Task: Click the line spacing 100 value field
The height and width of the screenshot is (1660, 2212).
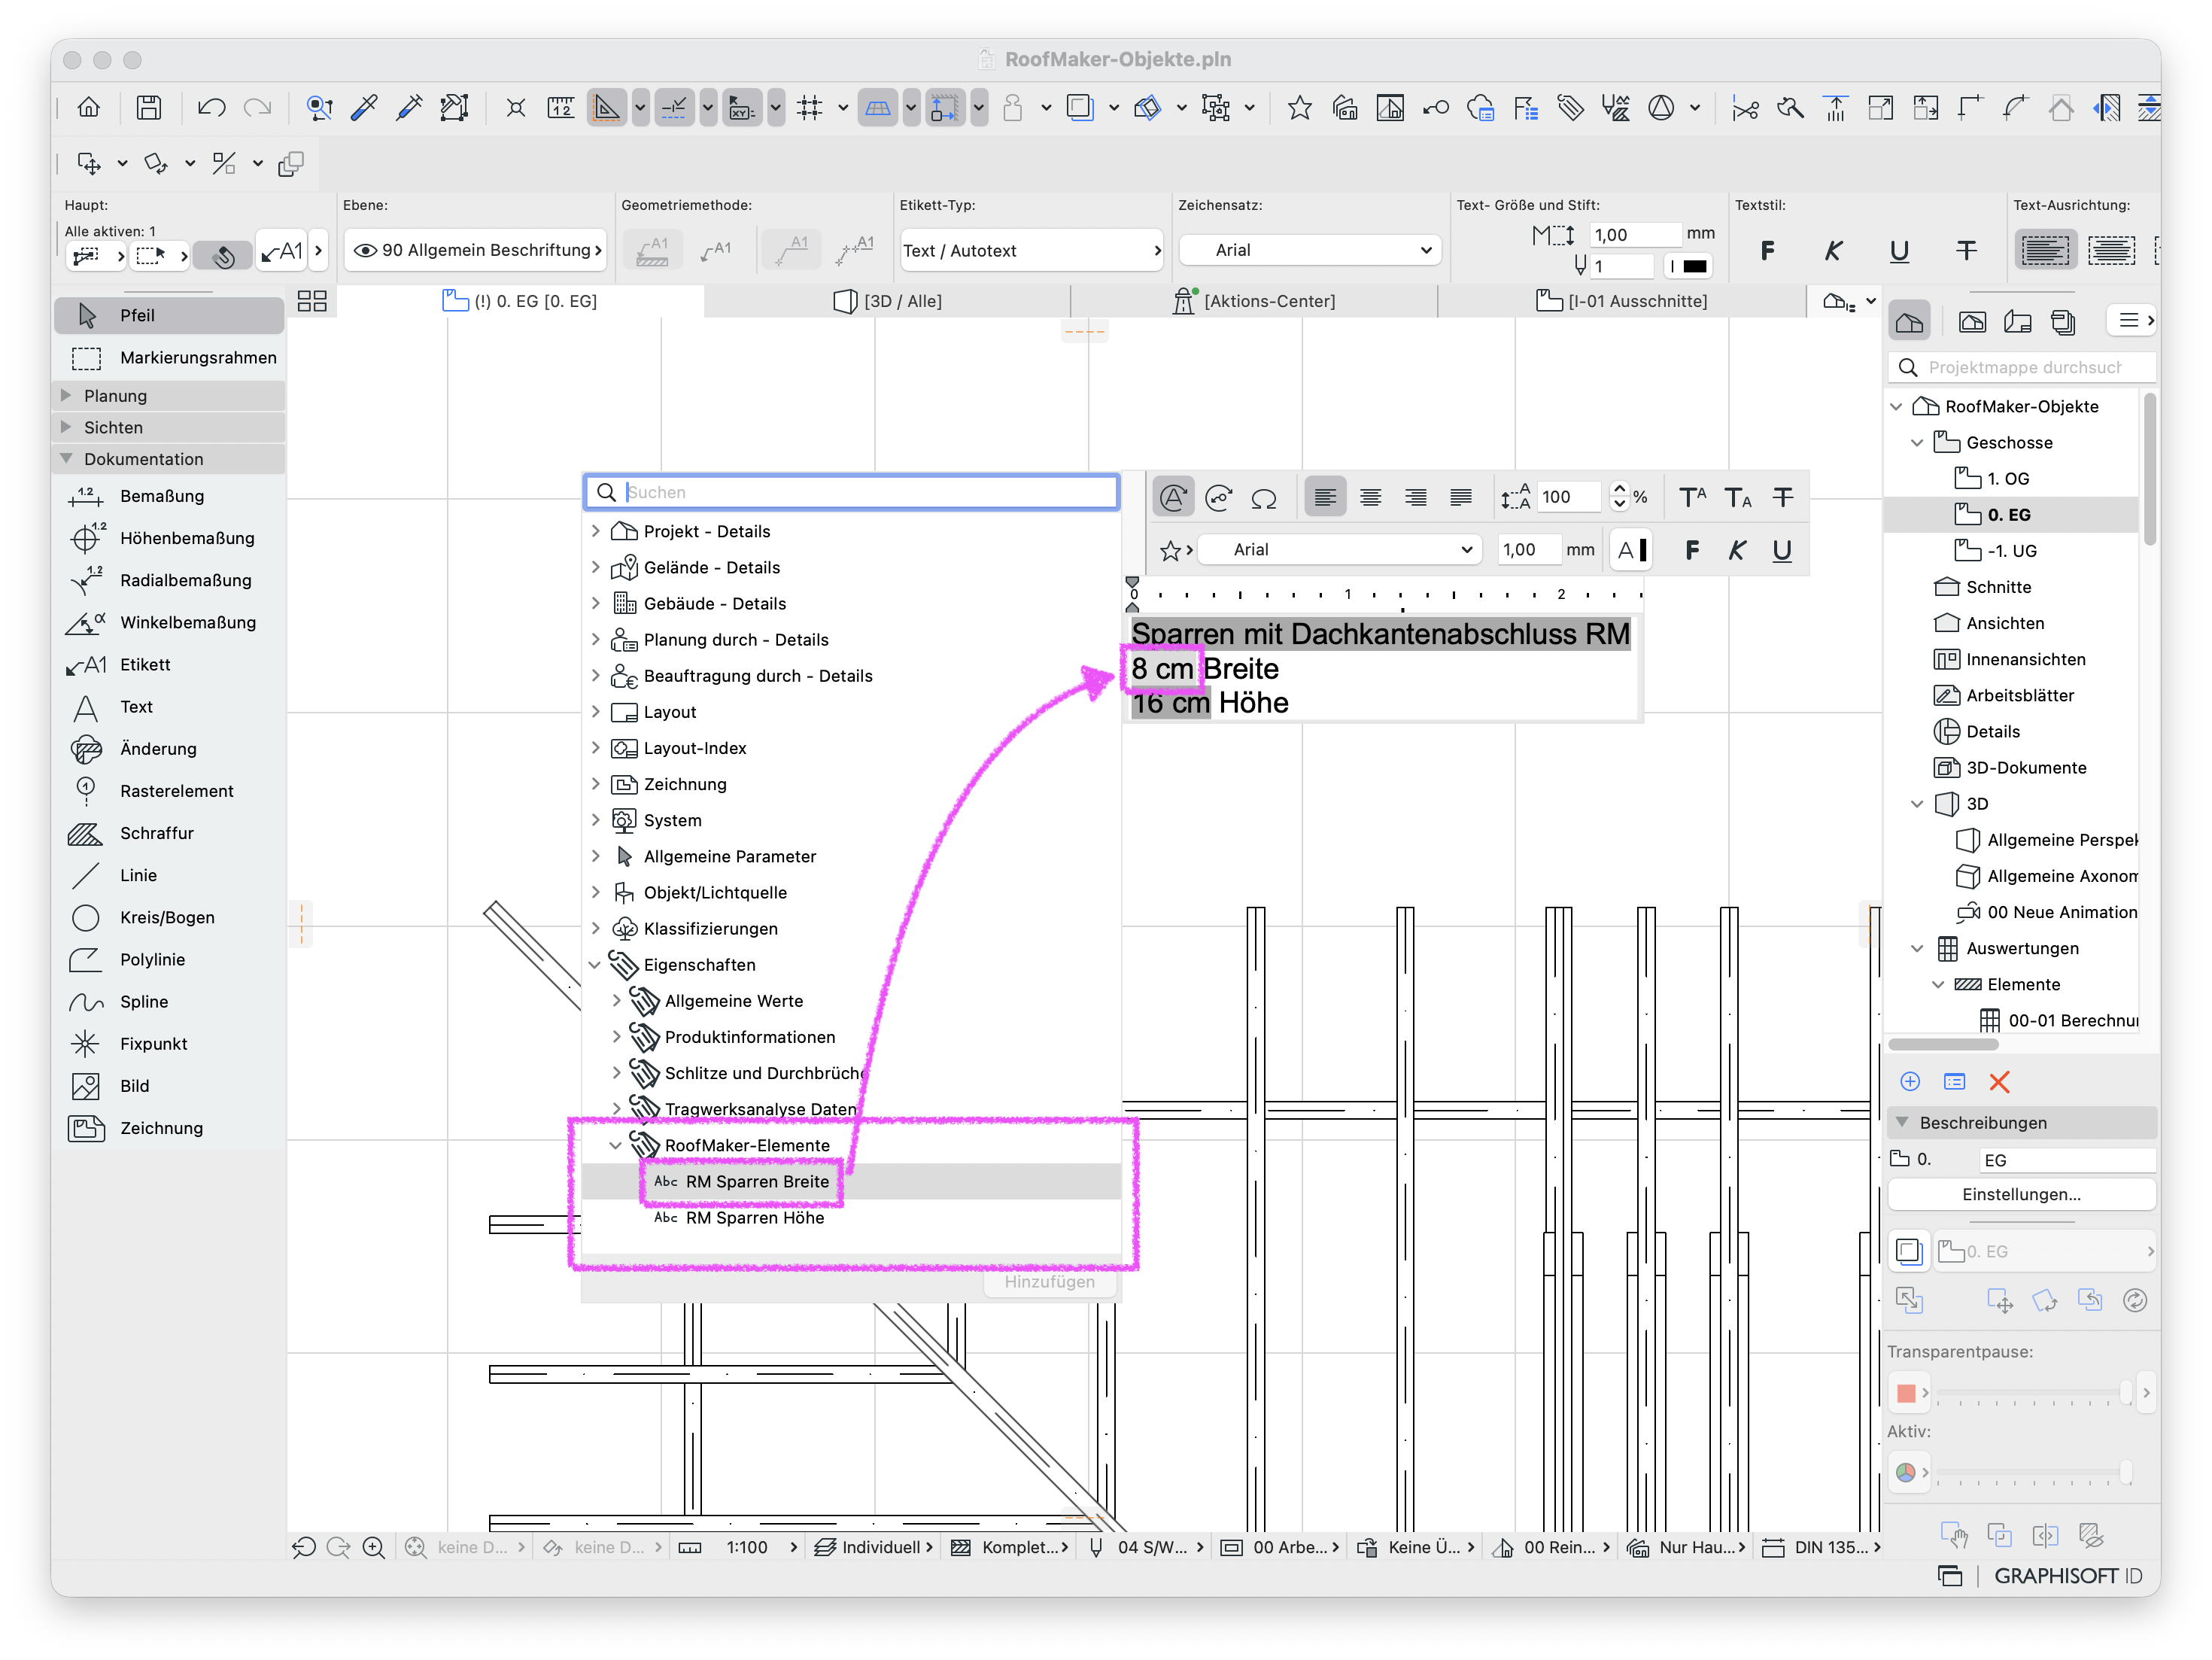Action: click(x=1568, y=497)
